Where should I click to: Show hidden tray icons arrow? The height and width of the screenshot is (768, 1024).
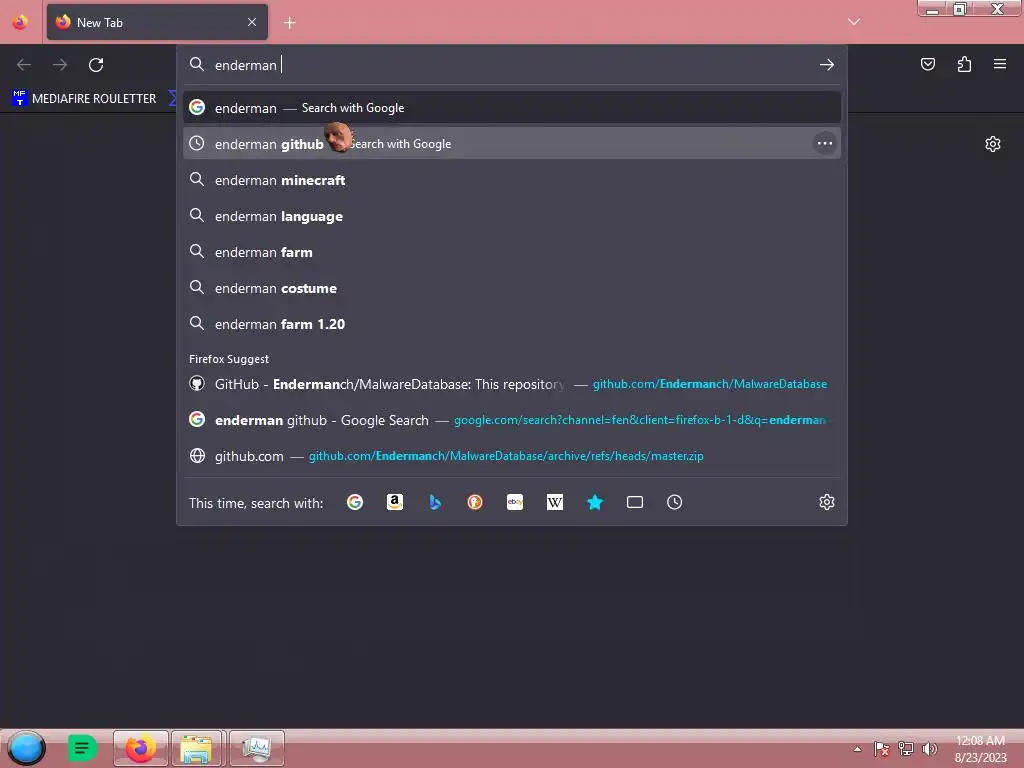pos(857,749)
